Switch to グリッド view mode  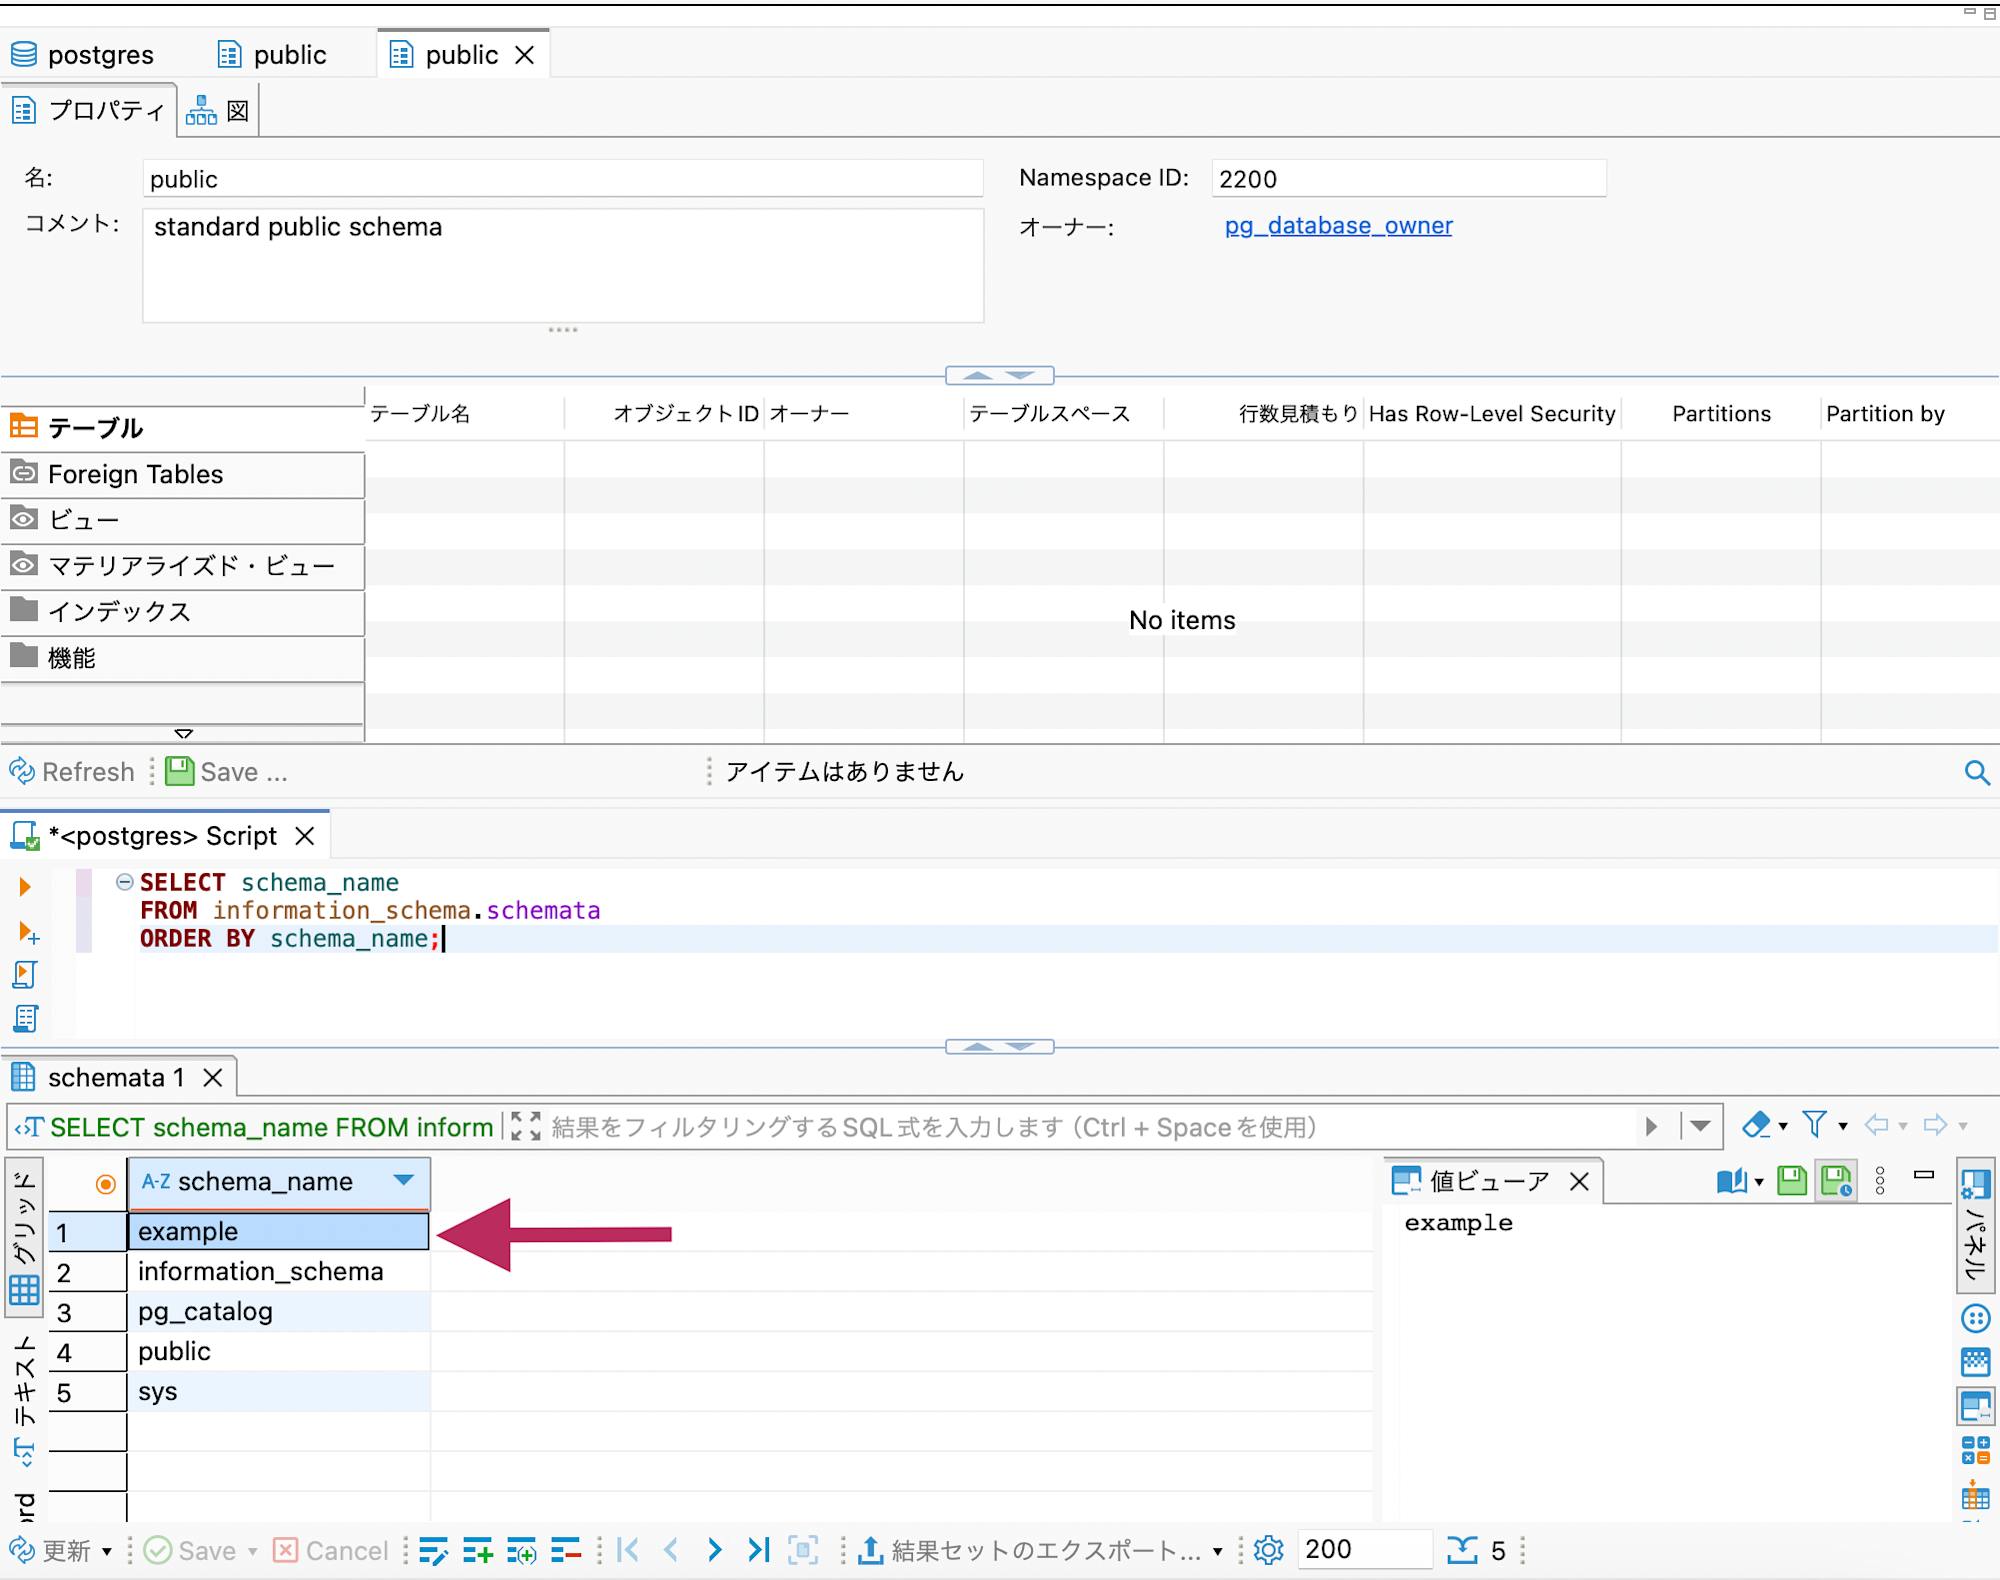[25, 1237]
